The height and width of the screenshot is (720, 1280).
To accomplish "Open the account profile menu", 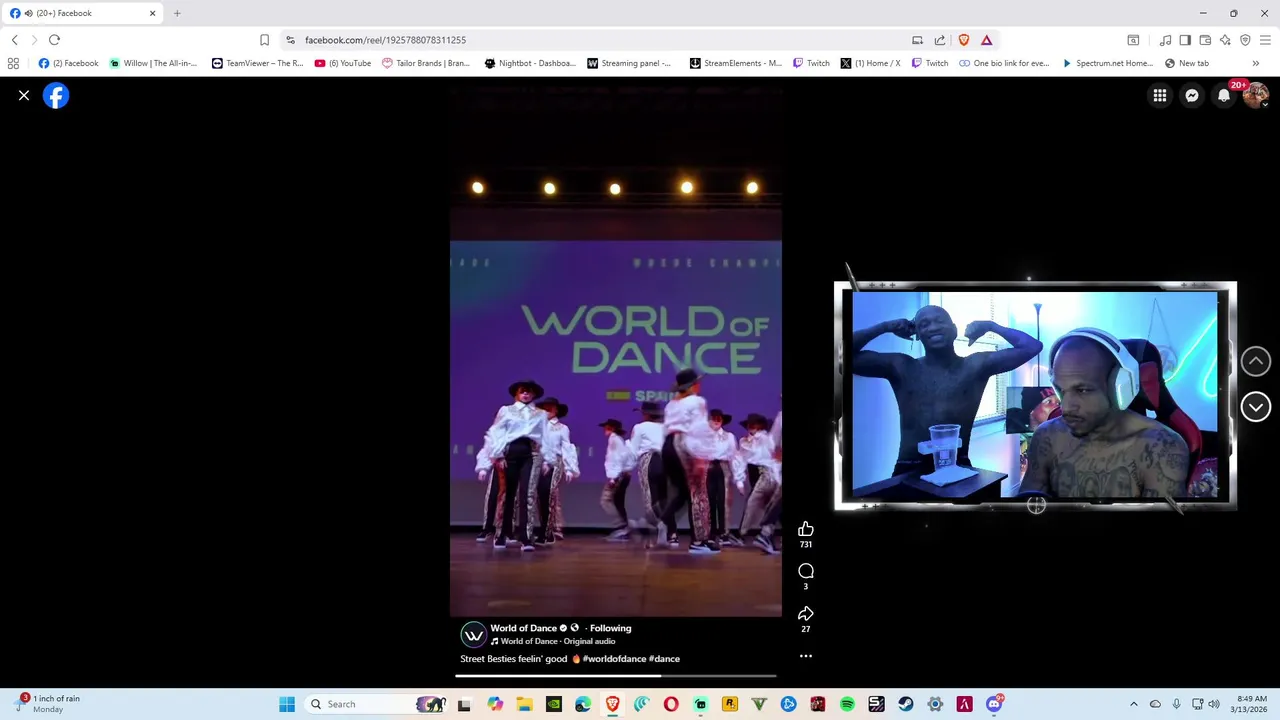I will (1256, 95).
